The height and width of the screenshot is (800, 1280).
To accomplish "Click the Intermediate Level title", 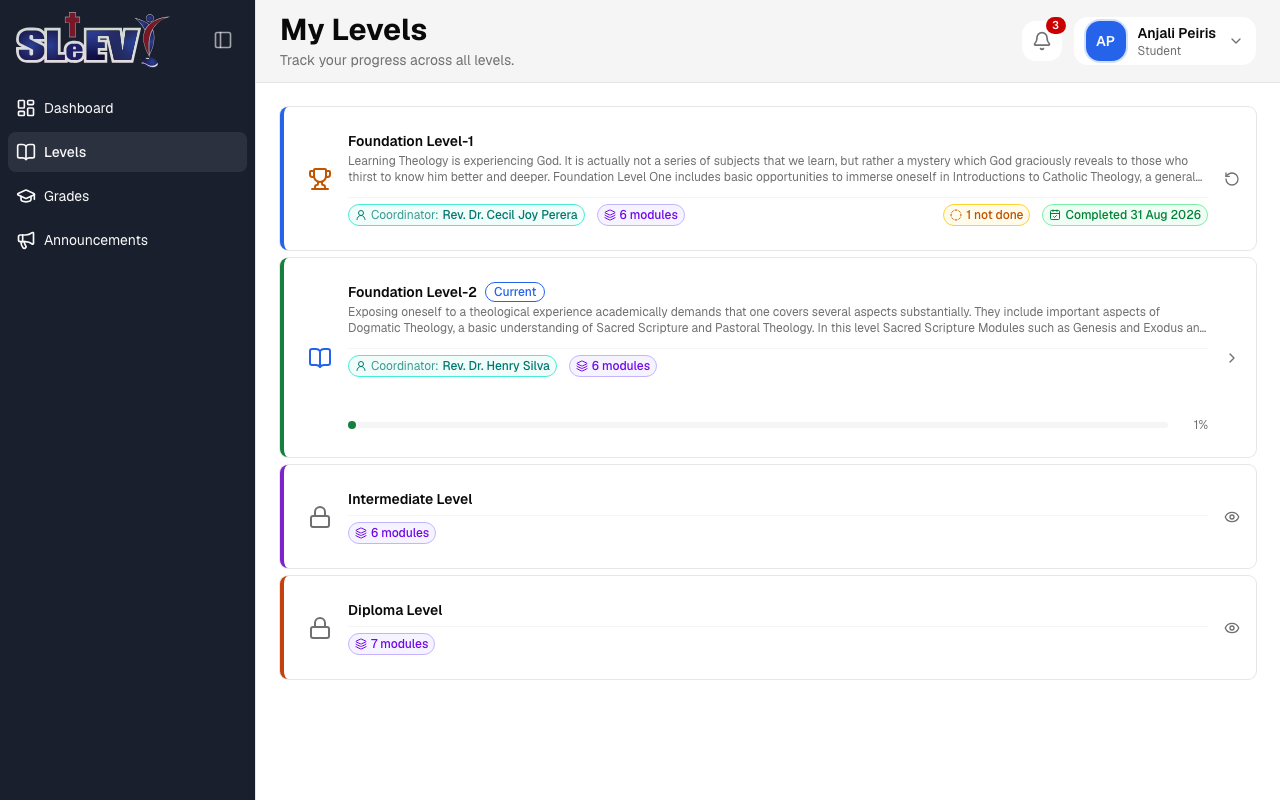I will point(410,499).
